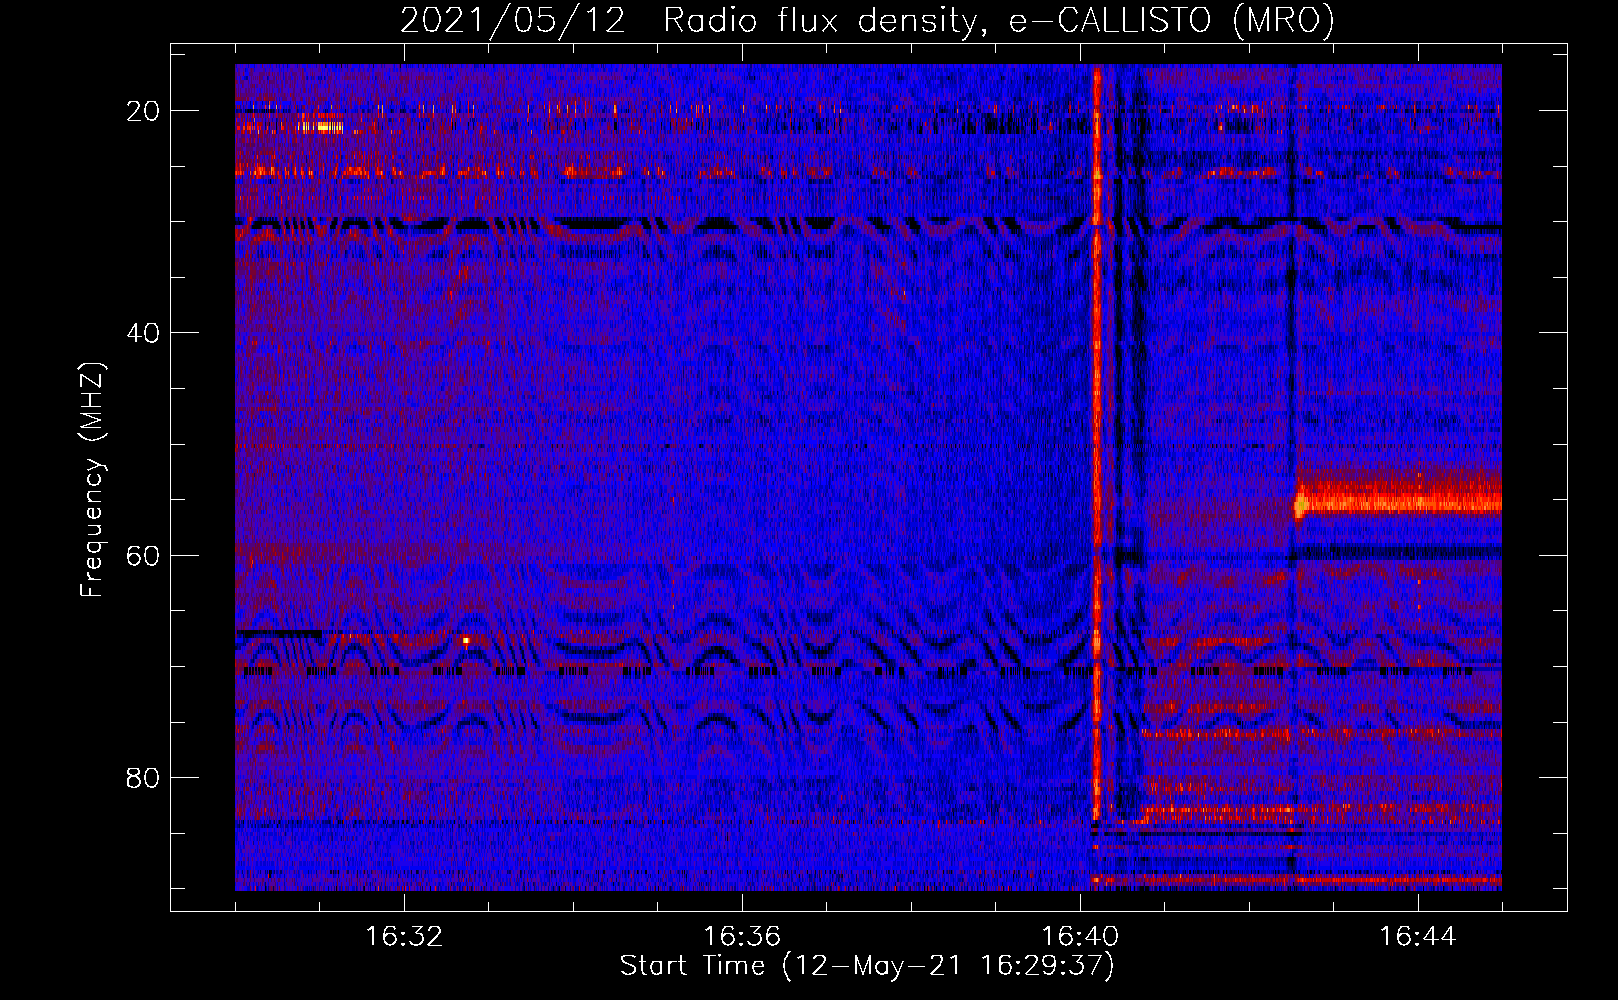Screen dimensions: 1618x1000
Task: Click the "Start Time (12-May-21 16:29:37)" label
Action: click(x=867, y=966)
